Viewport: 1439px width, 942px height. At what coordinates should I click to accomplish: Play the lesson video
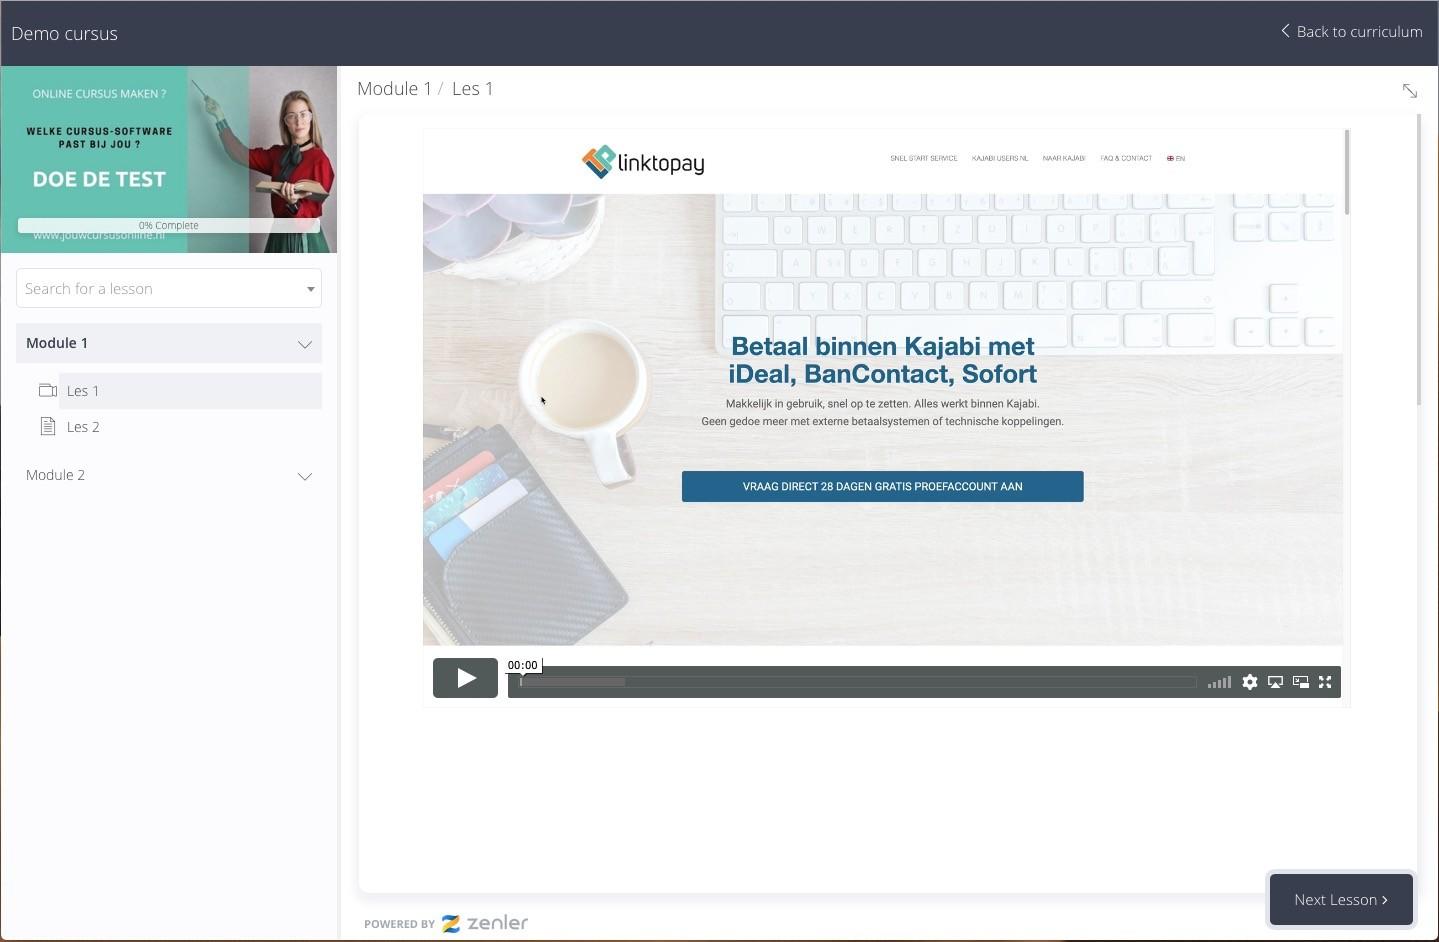point(465,678)
